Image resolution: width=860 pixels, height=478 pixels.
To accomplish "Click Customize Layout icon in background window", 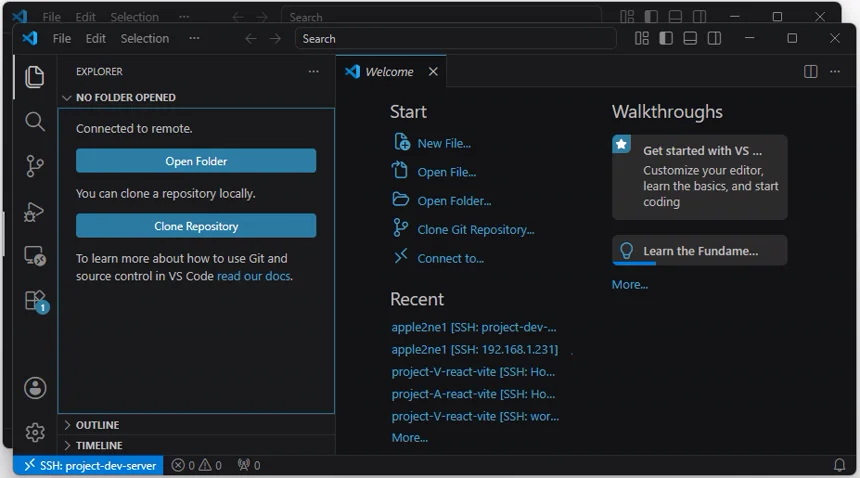I will 627,16.
